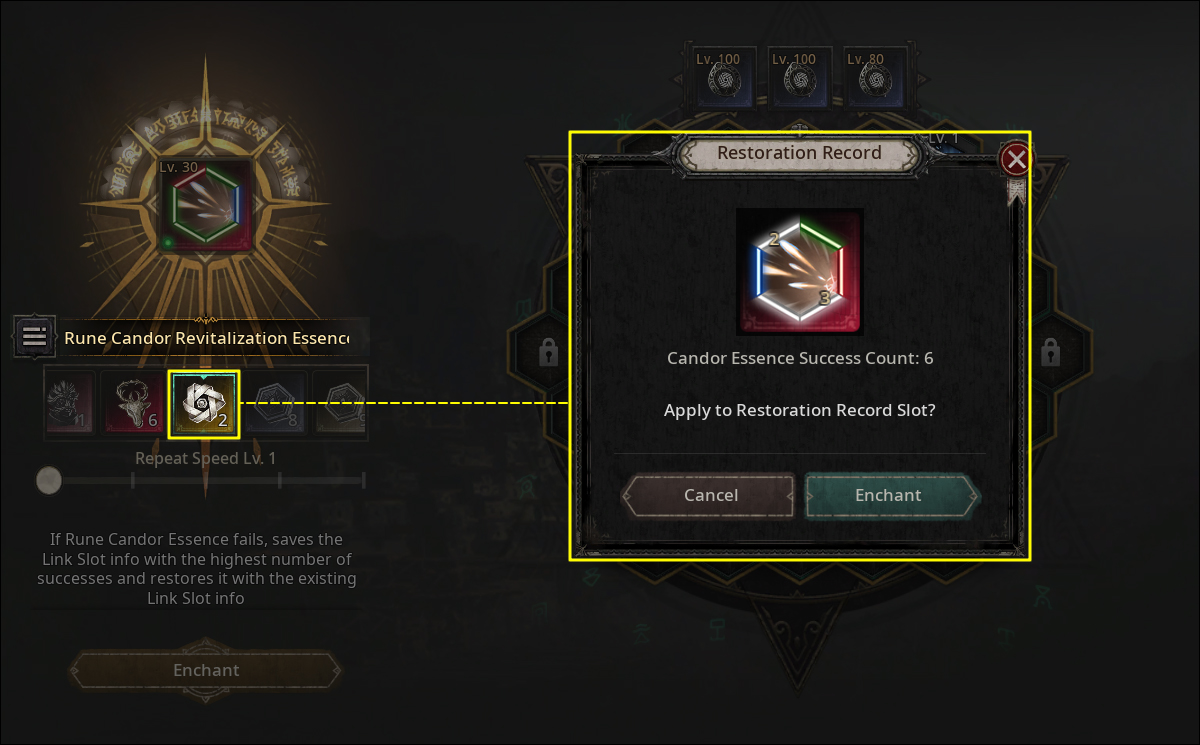Select the partially visible essence after count 8
The image size is (1200, 745).
click(x=340, y=404)
